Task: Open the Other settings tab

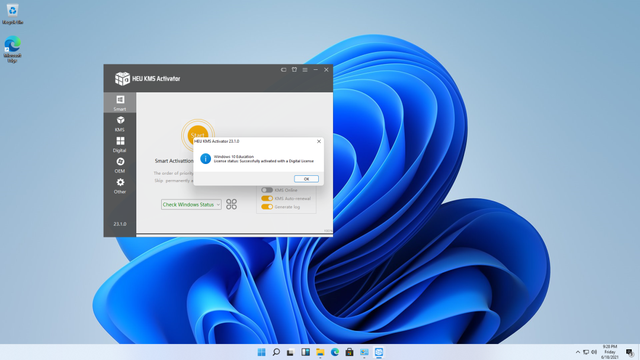Action: [x=120, y=186]
